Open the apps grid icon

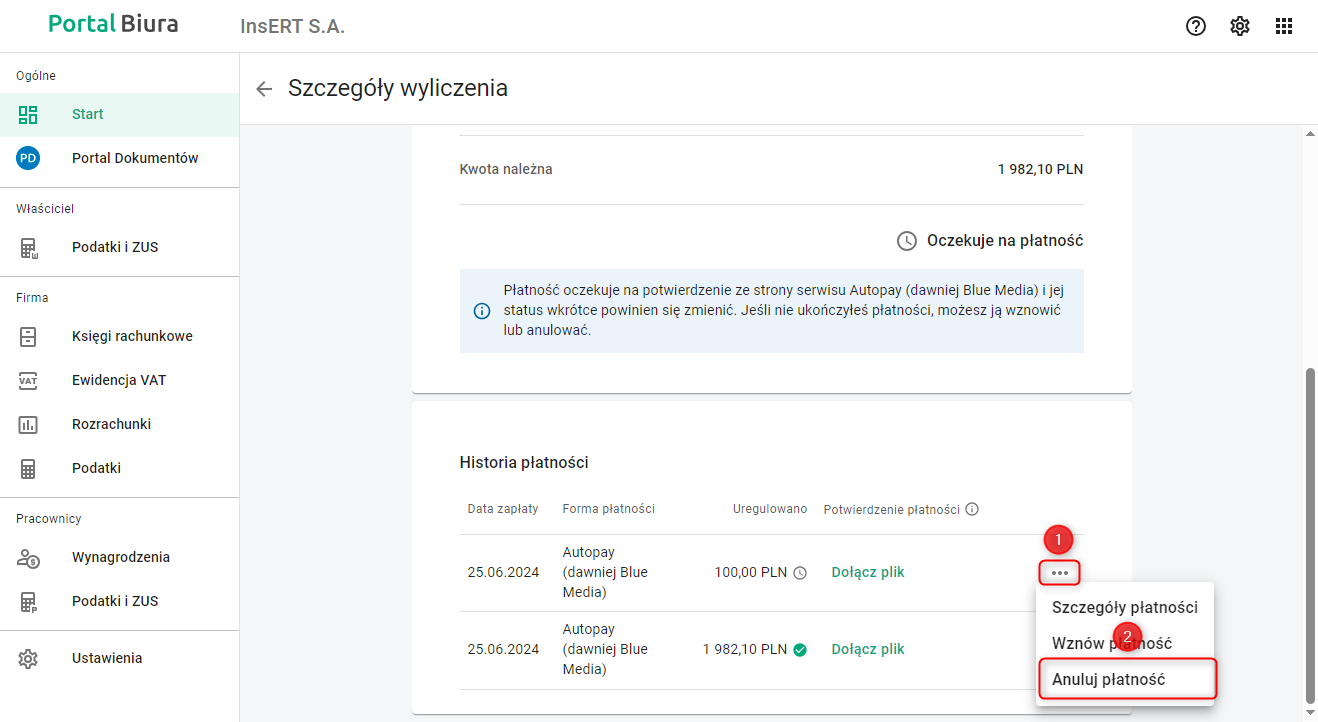click(1284, 27)
